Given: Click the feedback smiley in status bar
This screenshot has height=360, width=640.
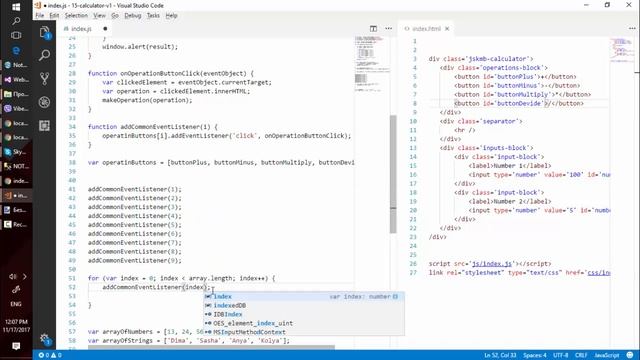Looking at the screenshot, I should click(x=630, y=355).
